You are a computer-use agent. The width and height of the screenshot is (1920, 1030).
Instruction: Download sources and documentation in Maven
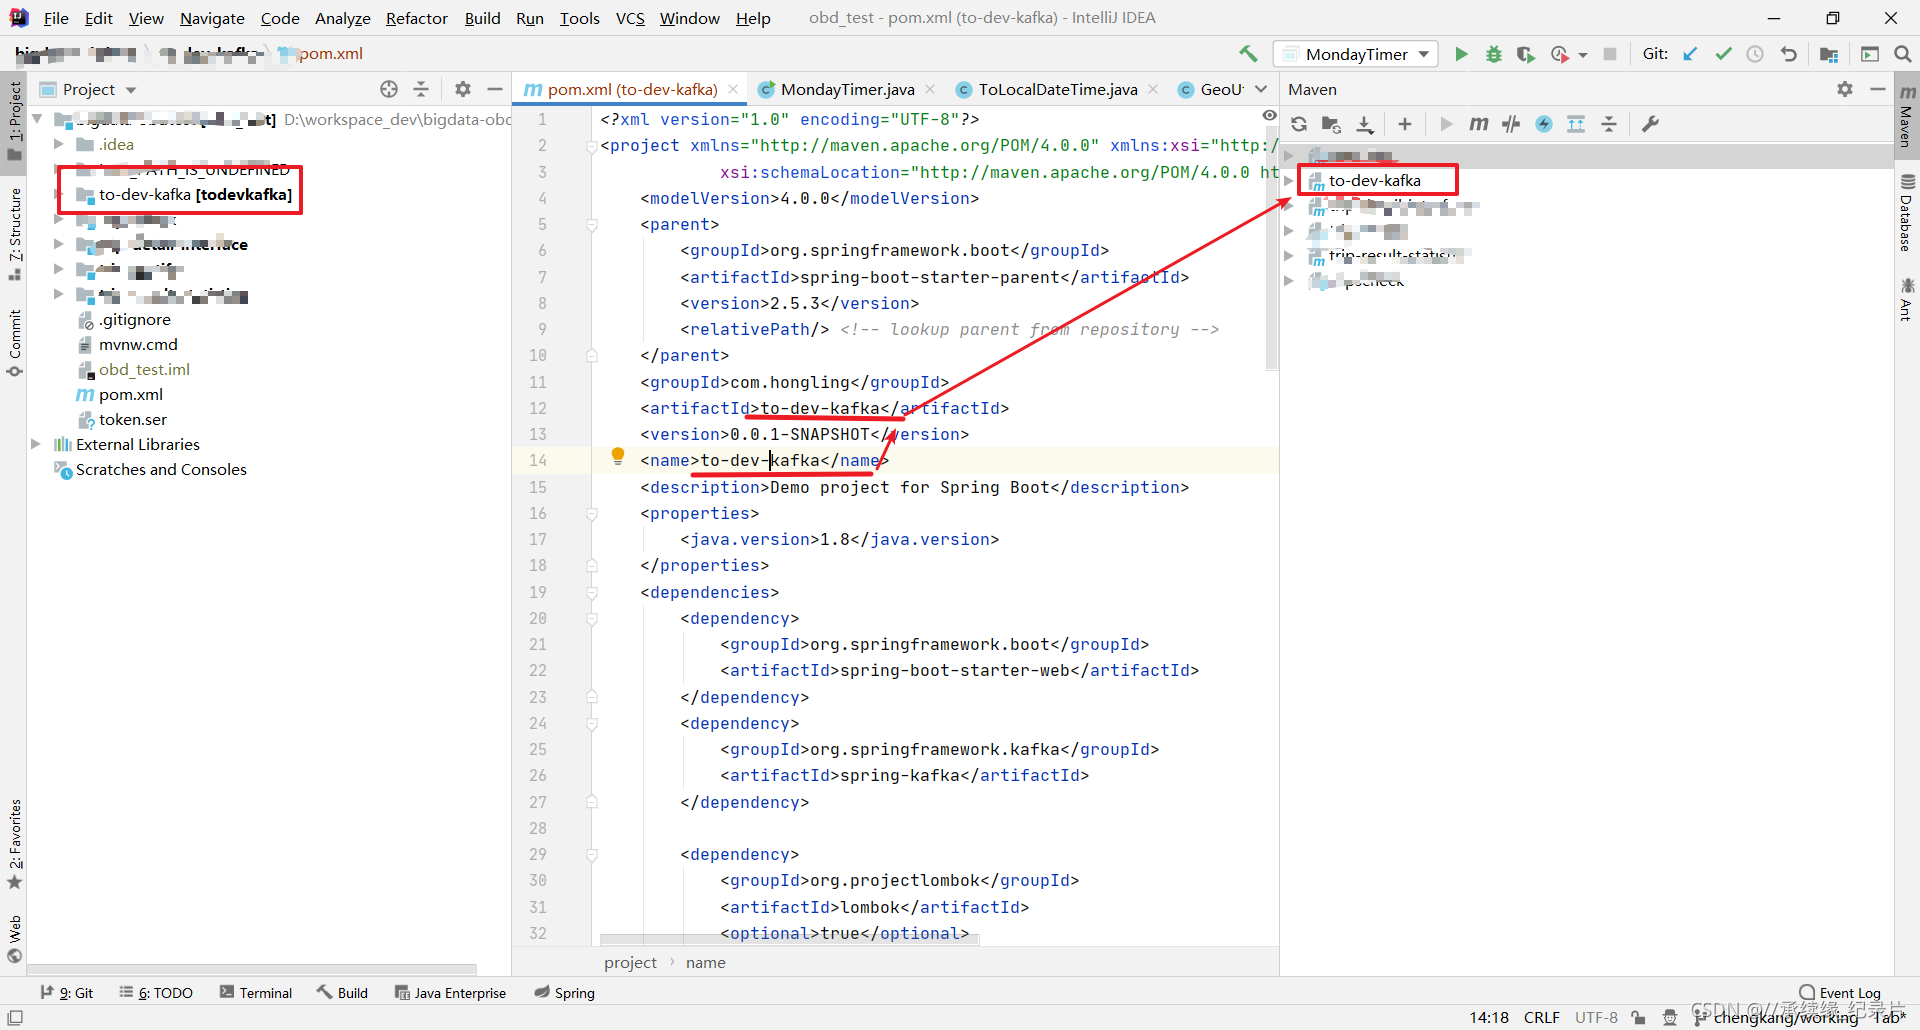[x=1365, y=124]
